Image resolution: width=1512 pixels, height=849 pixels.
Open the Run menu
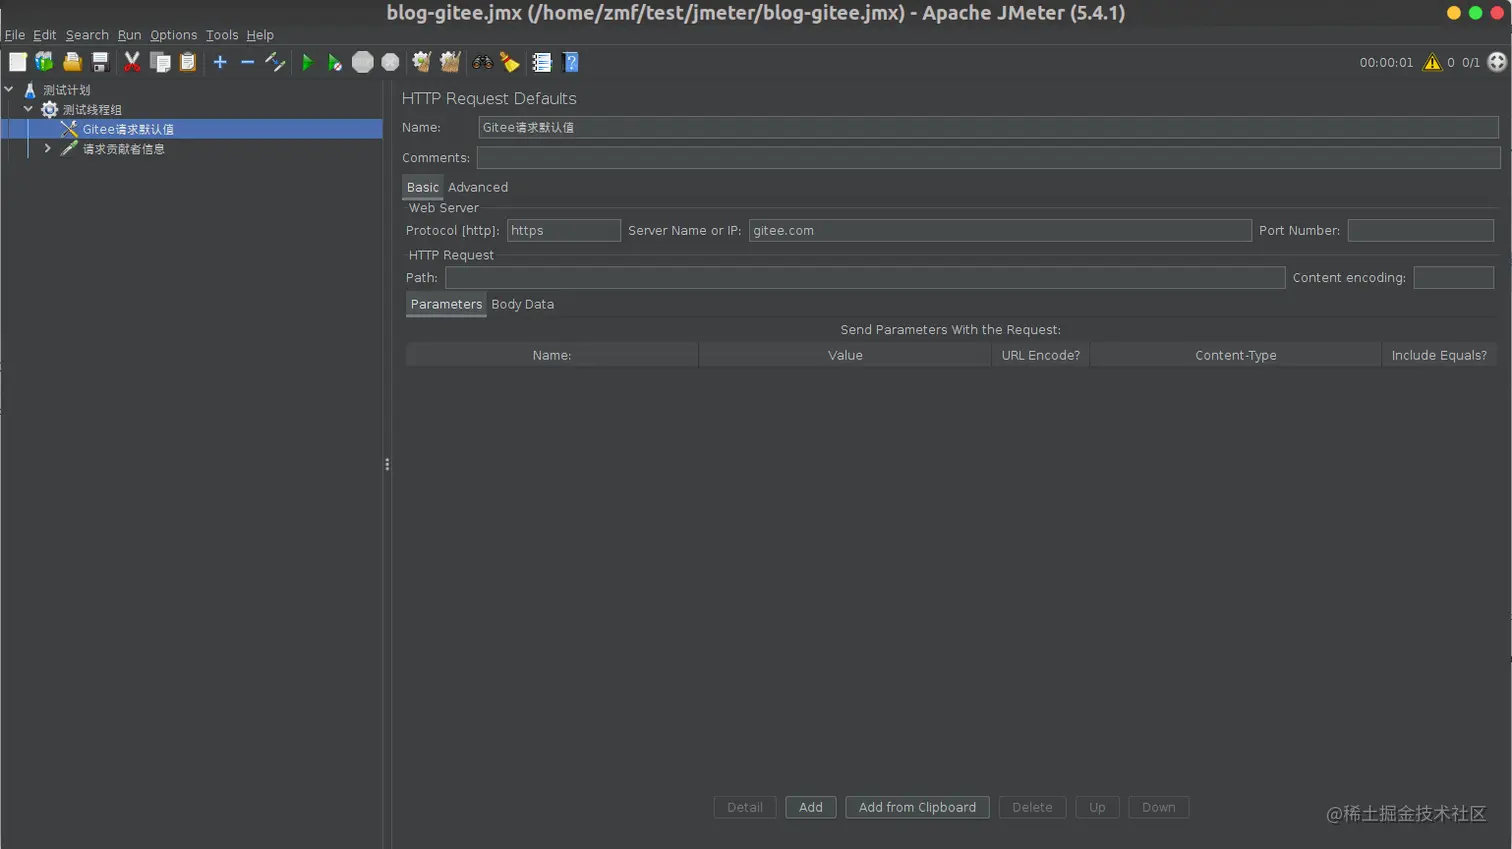pos(129,35)
